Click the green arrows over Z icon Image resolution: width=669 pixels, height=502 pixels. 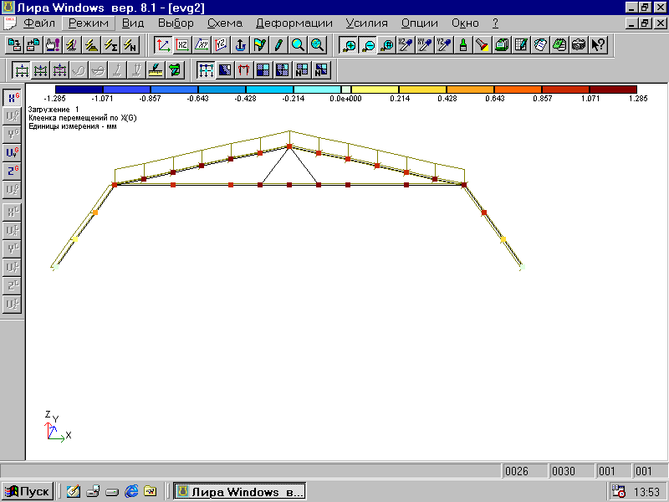click(175, 70)
